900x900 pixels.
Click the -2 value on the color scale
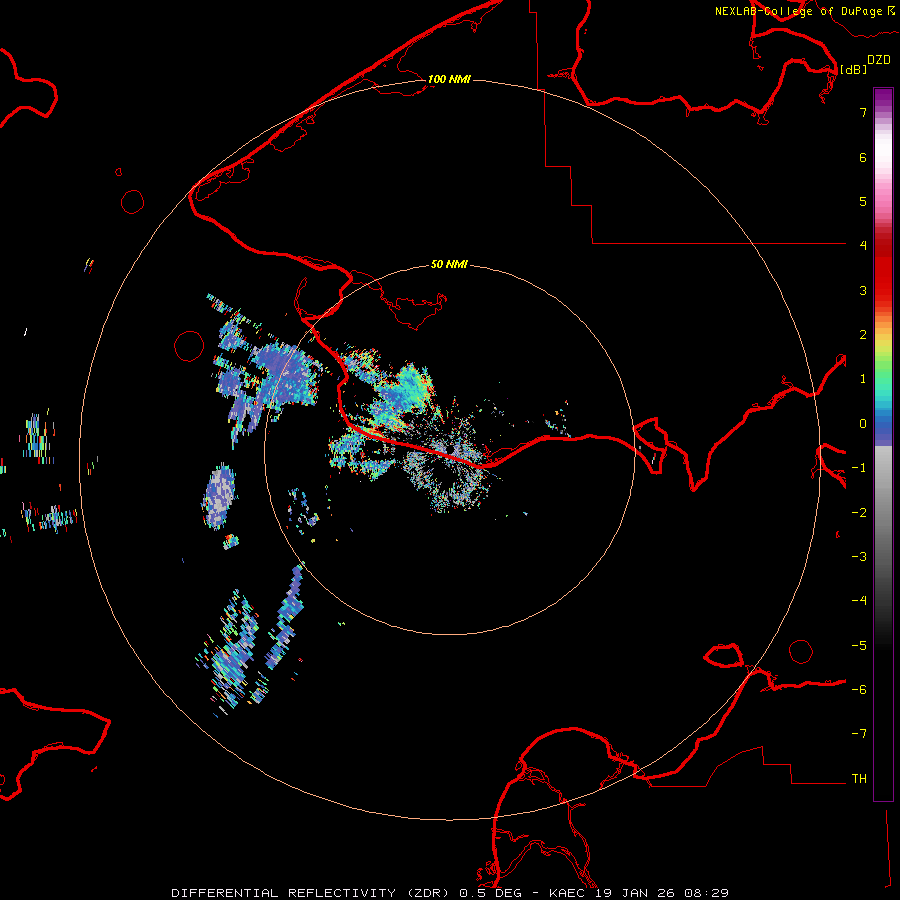click(859, 513)
